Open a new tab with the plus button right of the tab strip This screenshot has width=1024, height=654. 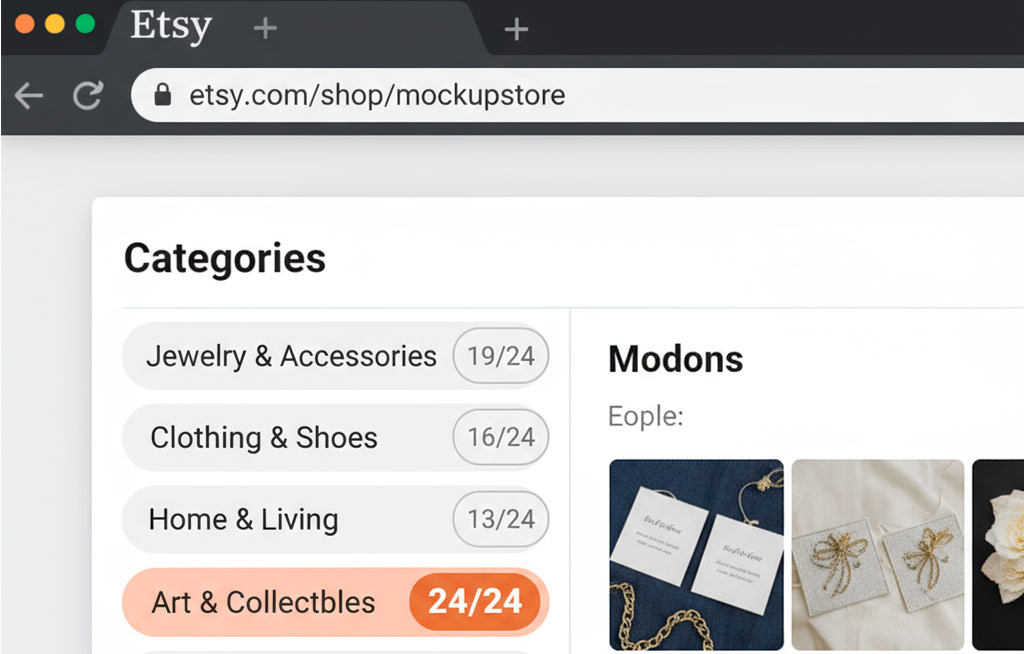coord(516,30)
